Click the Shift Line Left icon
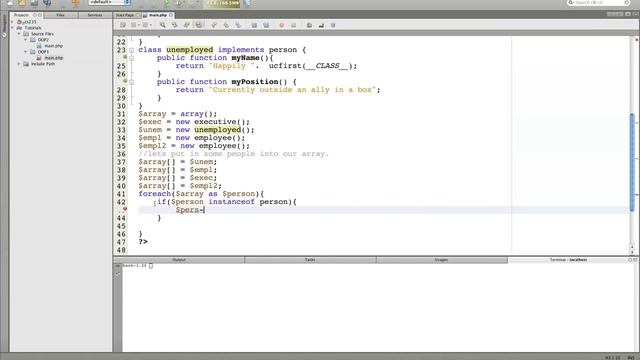The width and height of the screenshot is (640, 360). 254,25
